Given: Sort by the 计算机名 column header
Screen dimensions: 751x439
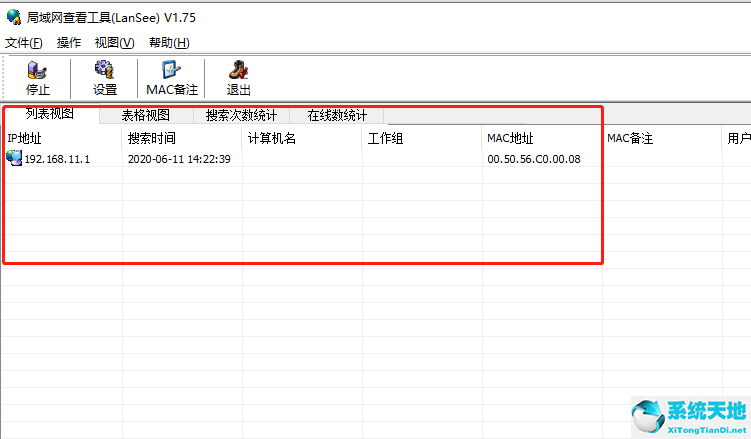Looking at the screenshot, I should (302, 138).
